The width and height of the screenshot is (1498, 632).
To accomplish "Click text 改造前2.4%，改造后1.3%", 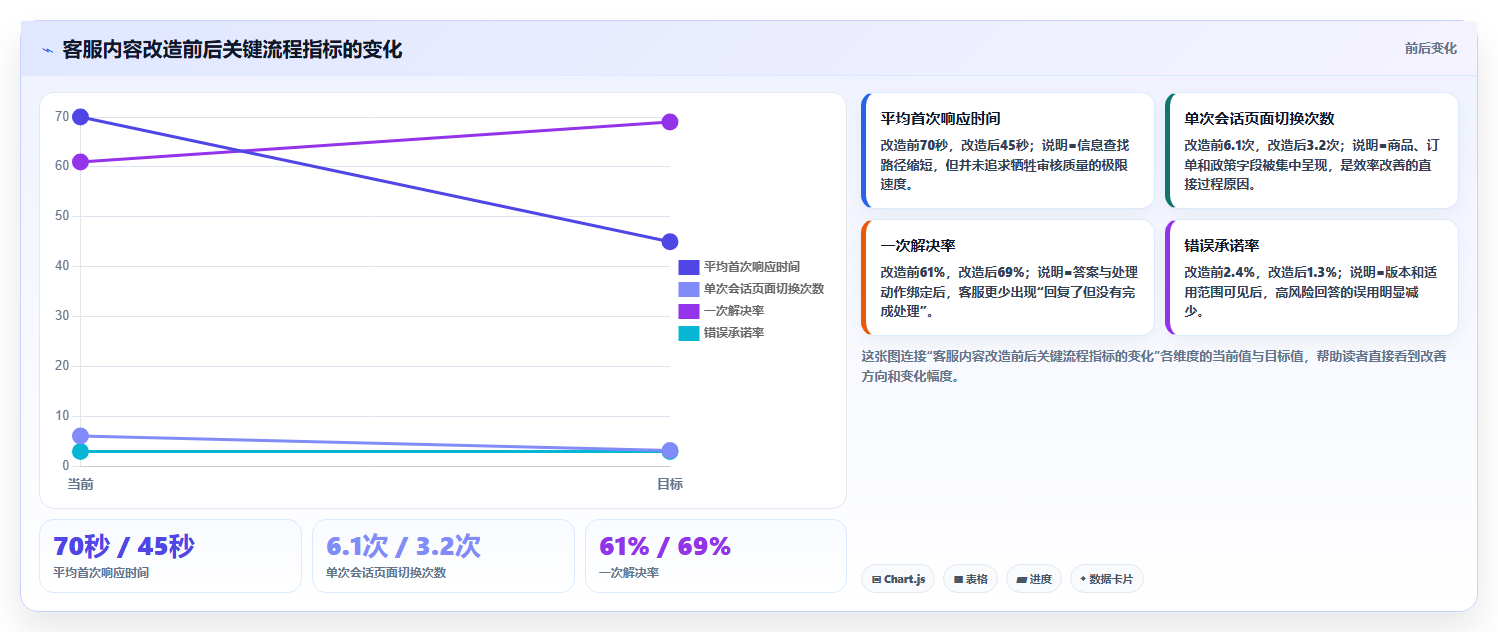I will pos(1260,272).
